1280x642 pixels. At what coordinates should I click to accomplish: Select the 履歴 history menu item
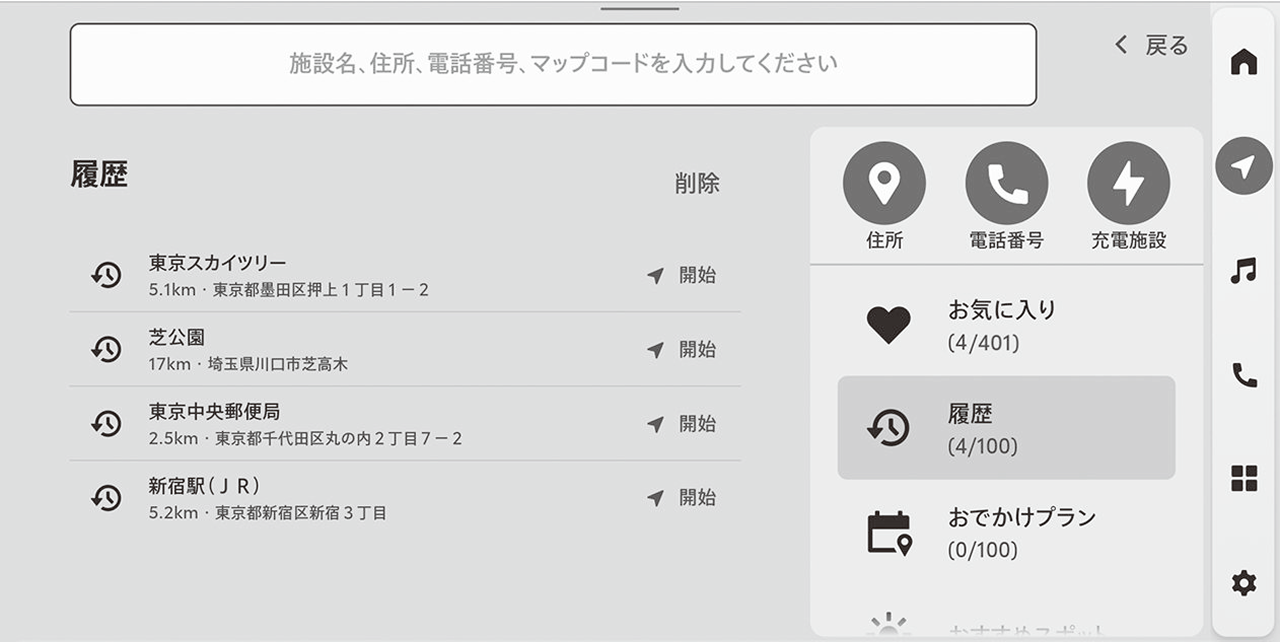pos(1005,428)
